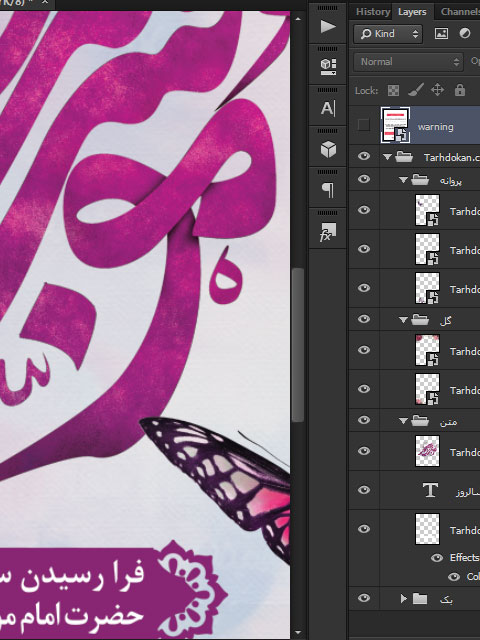Viewport: 480px width, 640px height.
Task: Close the document tab
Action: click(x=44, y=2)
